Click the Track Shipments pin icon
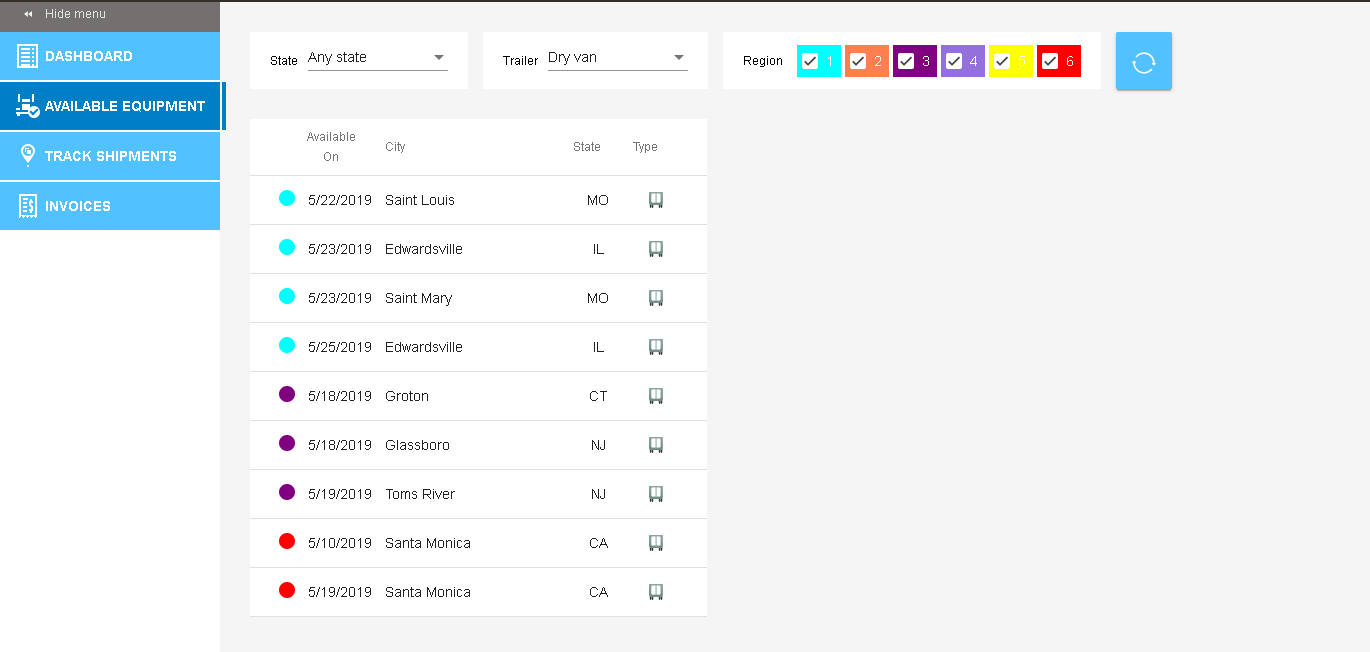This screenshot has width=1370, height=652. coord(27,156)
